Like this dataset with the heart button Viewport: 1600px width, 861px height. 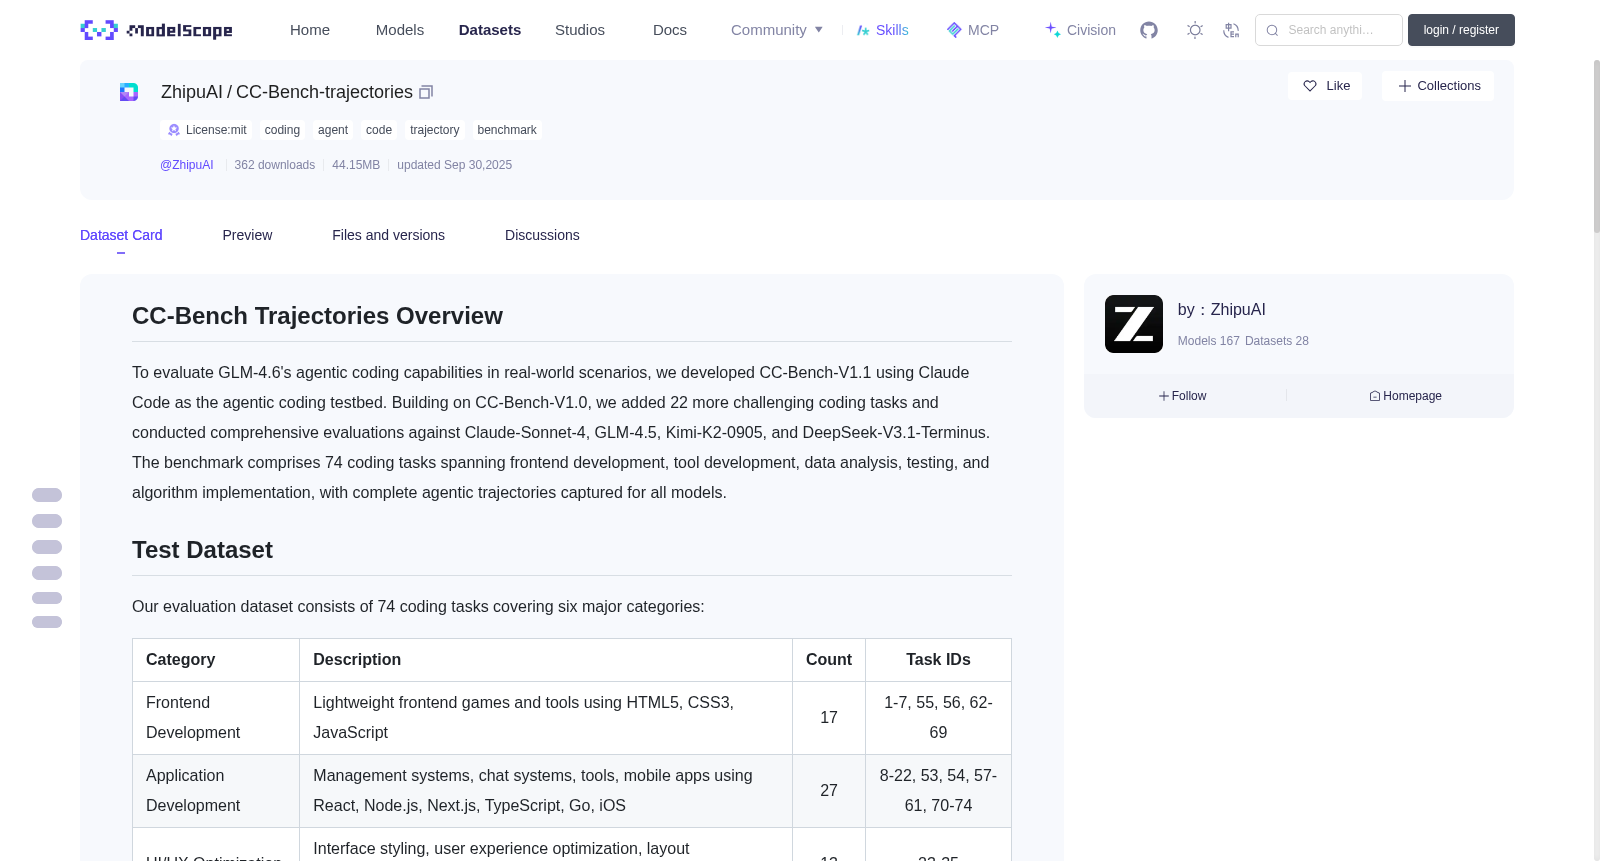1325,86
